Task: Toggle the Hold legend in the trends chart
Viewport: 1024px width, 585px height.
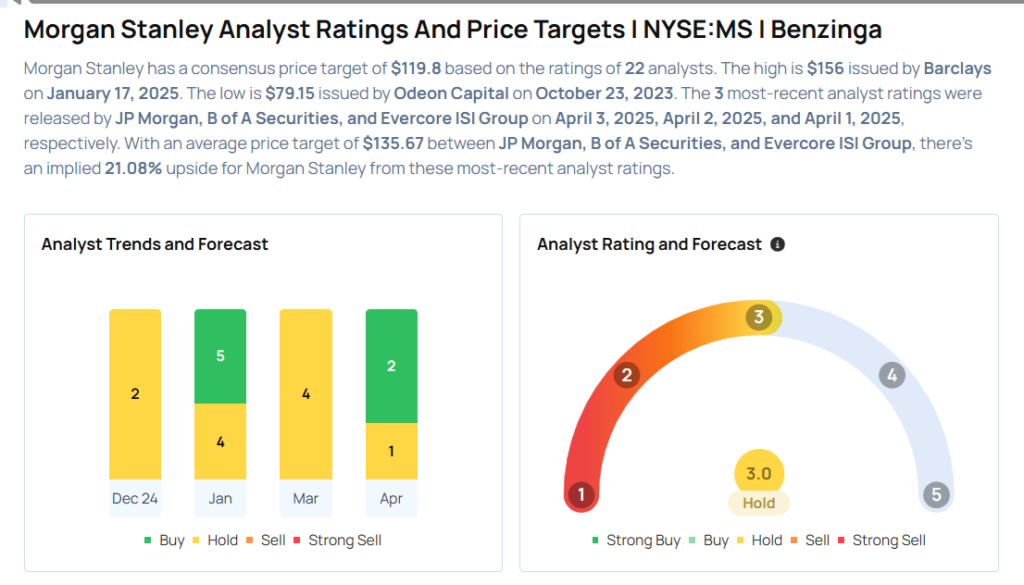Action: [x=214, y=540]
